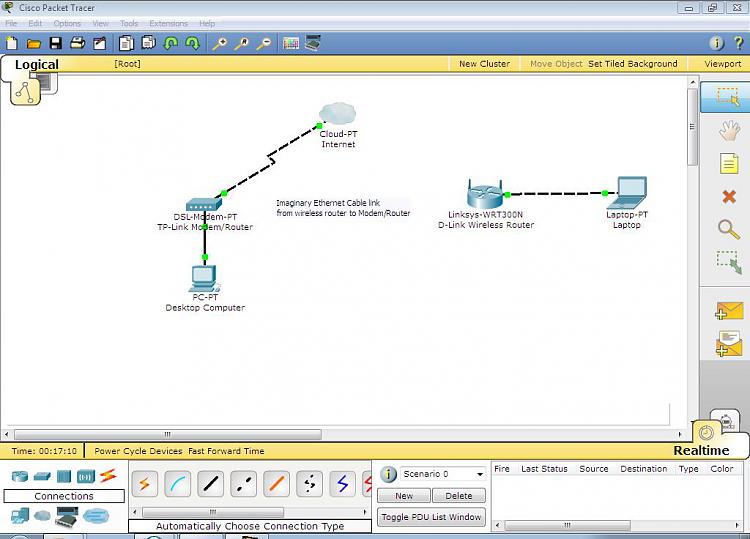Open the Drawing Palette icon
This screenshot has width=750, height=539.
point(291,44)
